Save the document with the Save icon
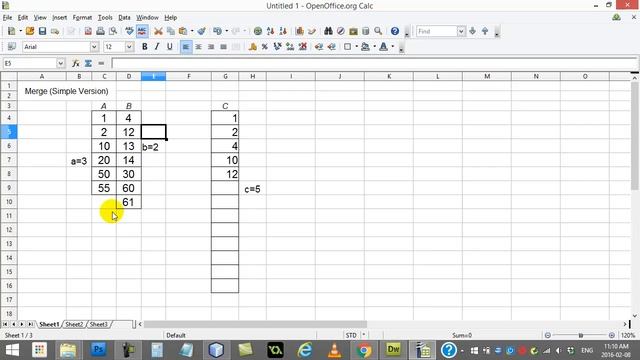 [42, 31]
